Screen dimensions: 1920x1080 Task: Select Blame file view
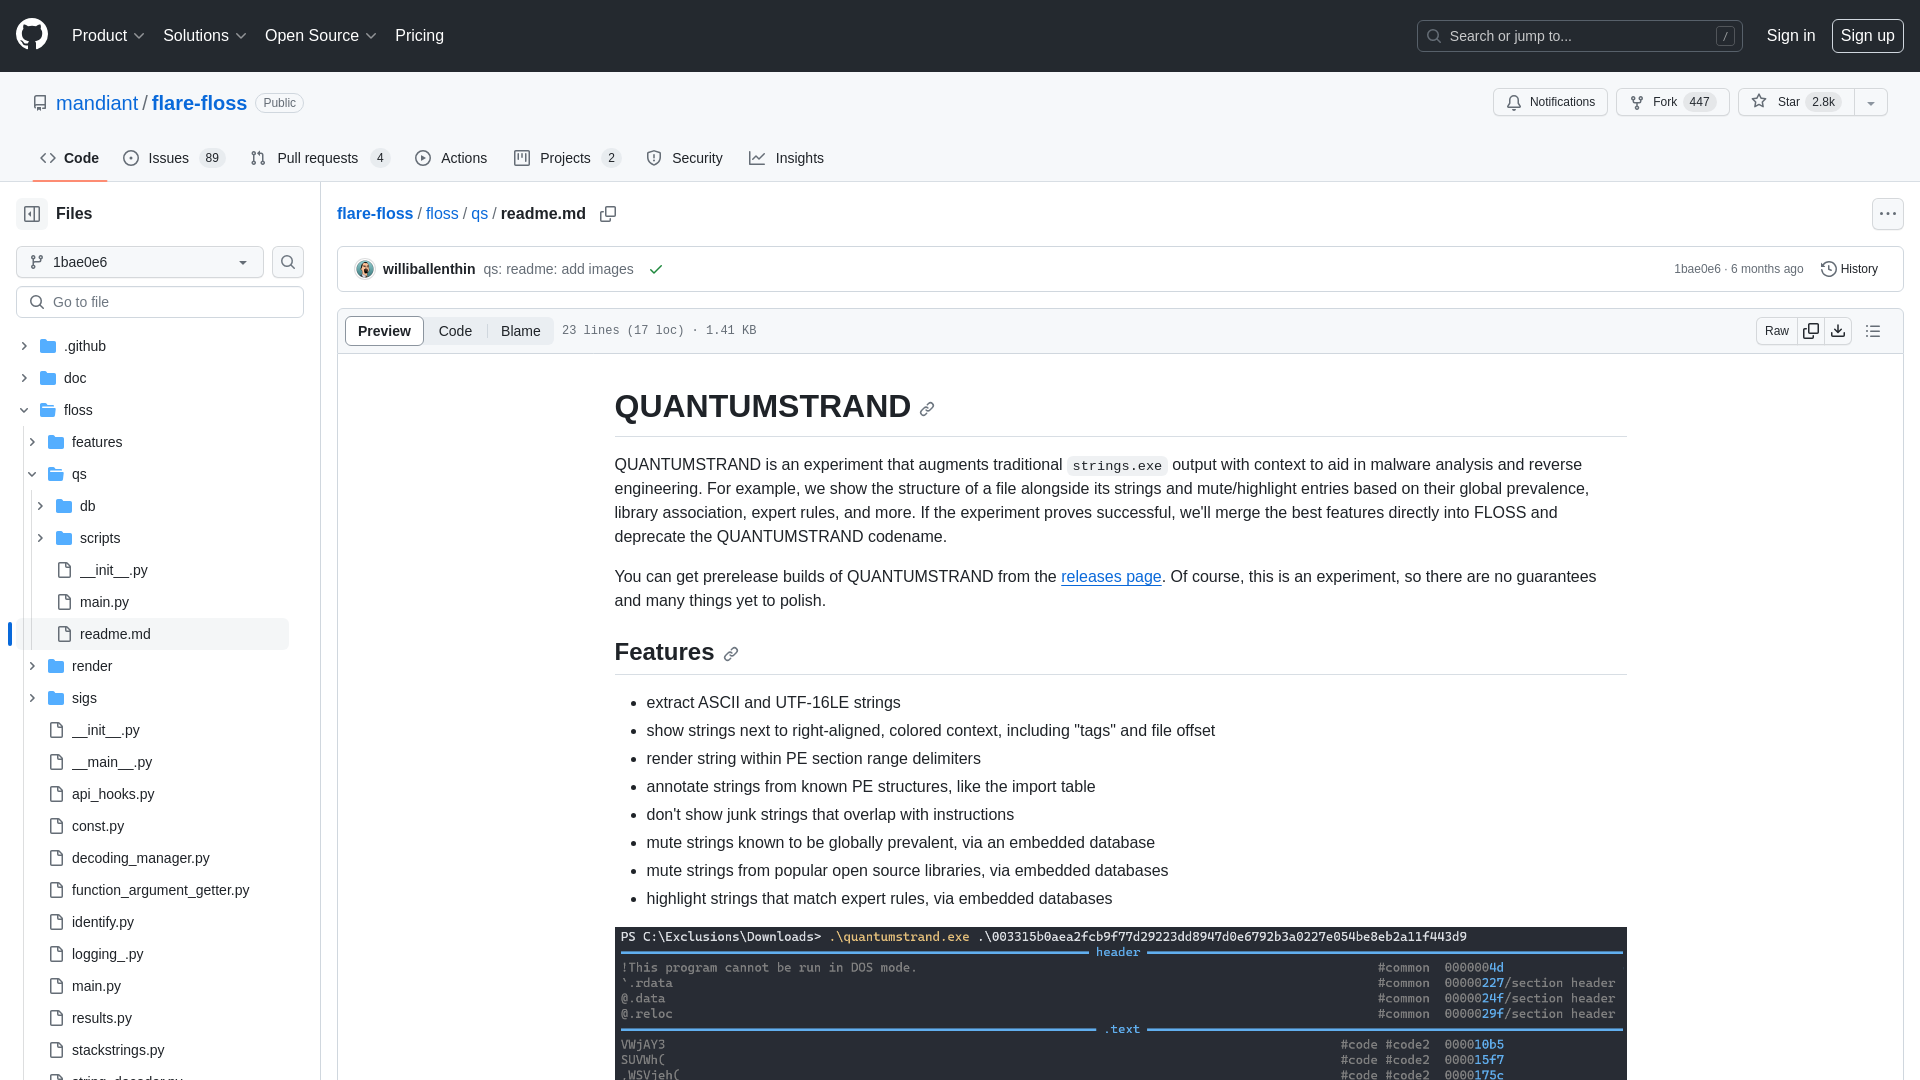click(520, 331)
